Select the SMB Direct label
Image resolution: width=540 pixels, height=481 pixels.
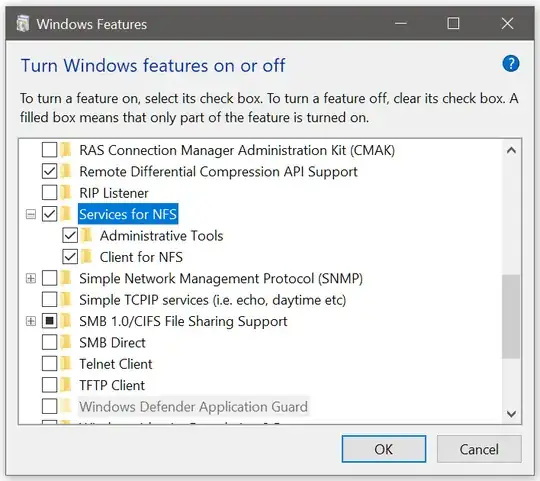[x=112, y=343]
